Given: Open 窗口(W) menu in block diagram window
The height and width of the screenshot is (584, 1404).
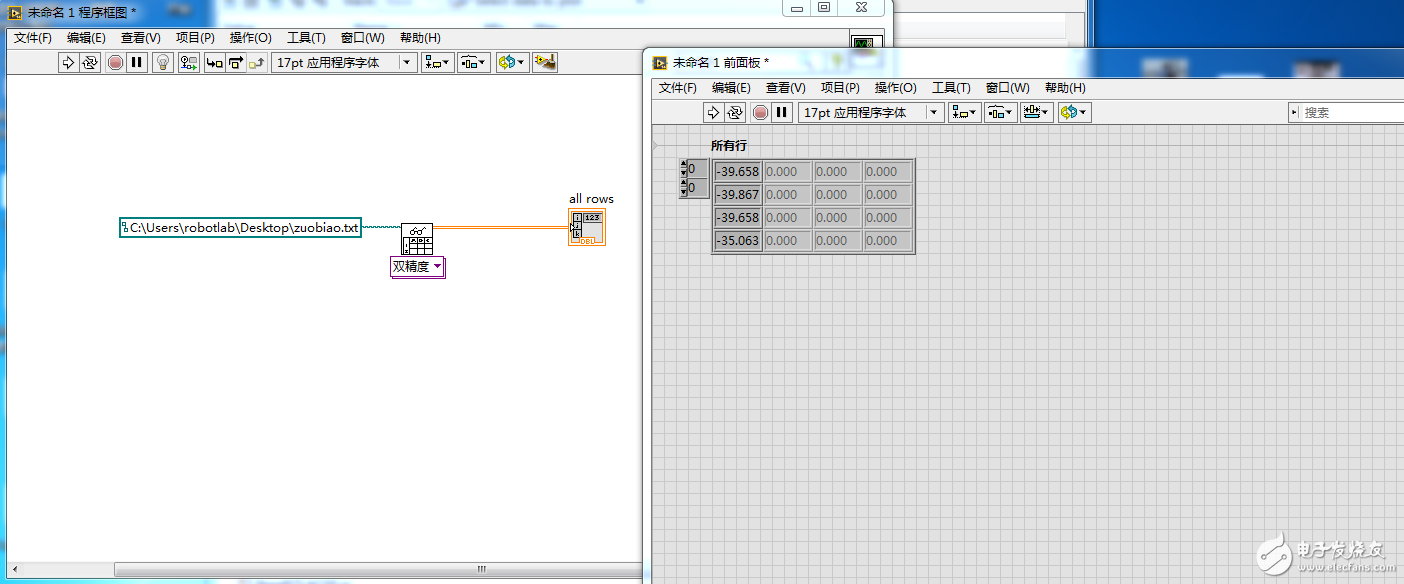Looking at the screenshot, I should pos(362,38).
